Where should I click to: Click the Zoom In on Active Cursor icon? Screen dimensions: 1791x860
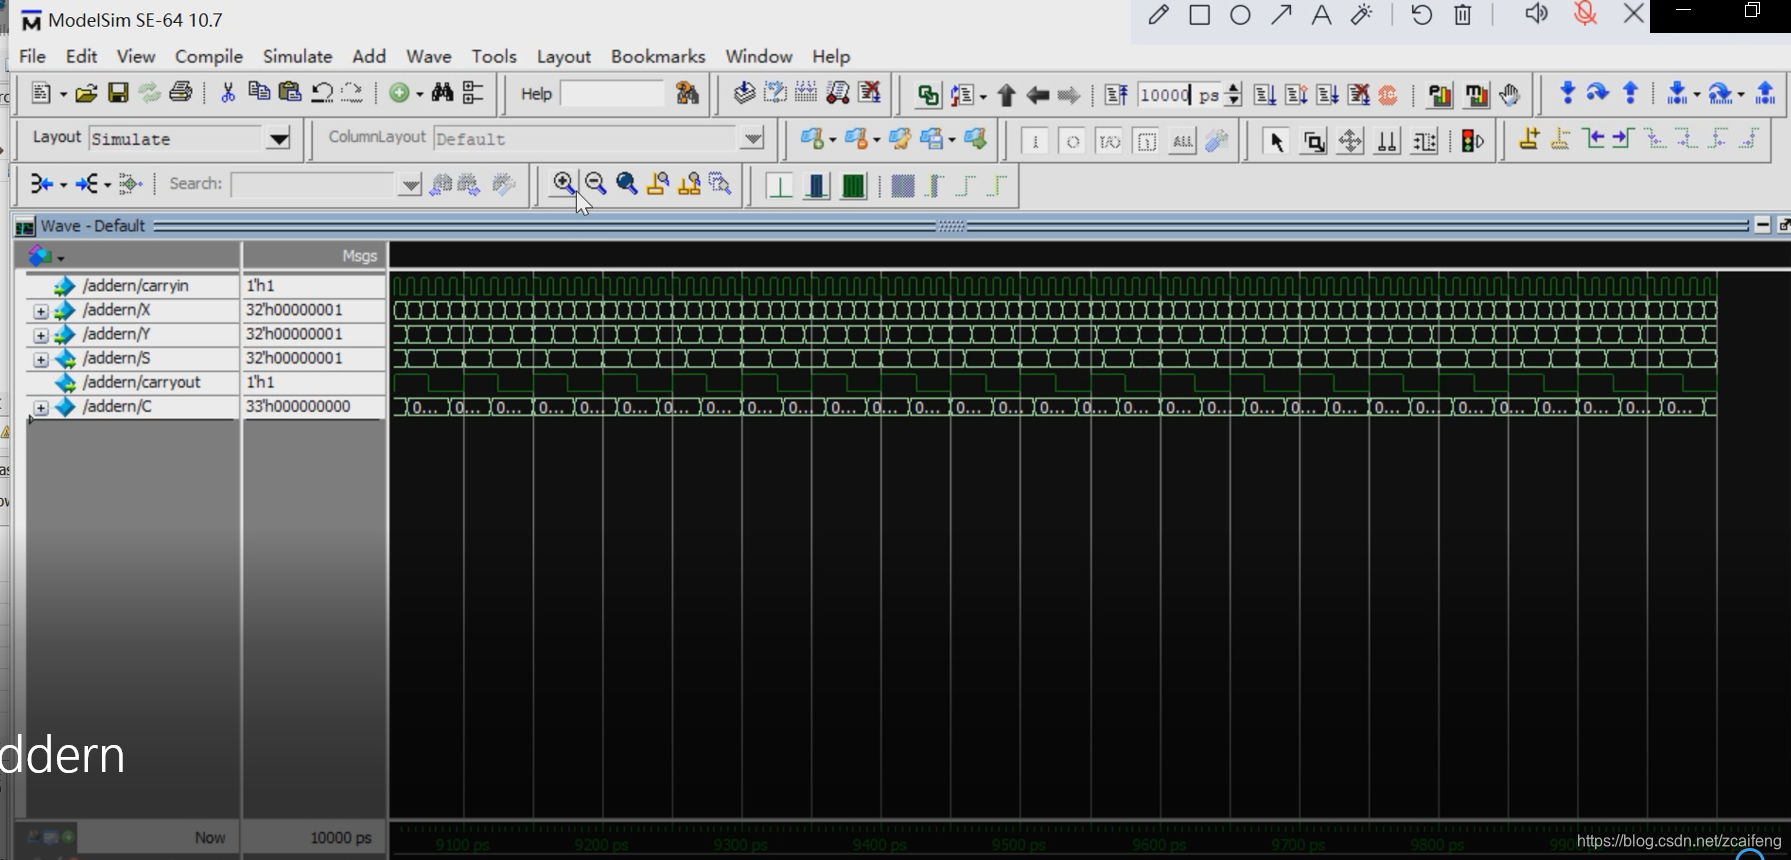pos(658,183)
